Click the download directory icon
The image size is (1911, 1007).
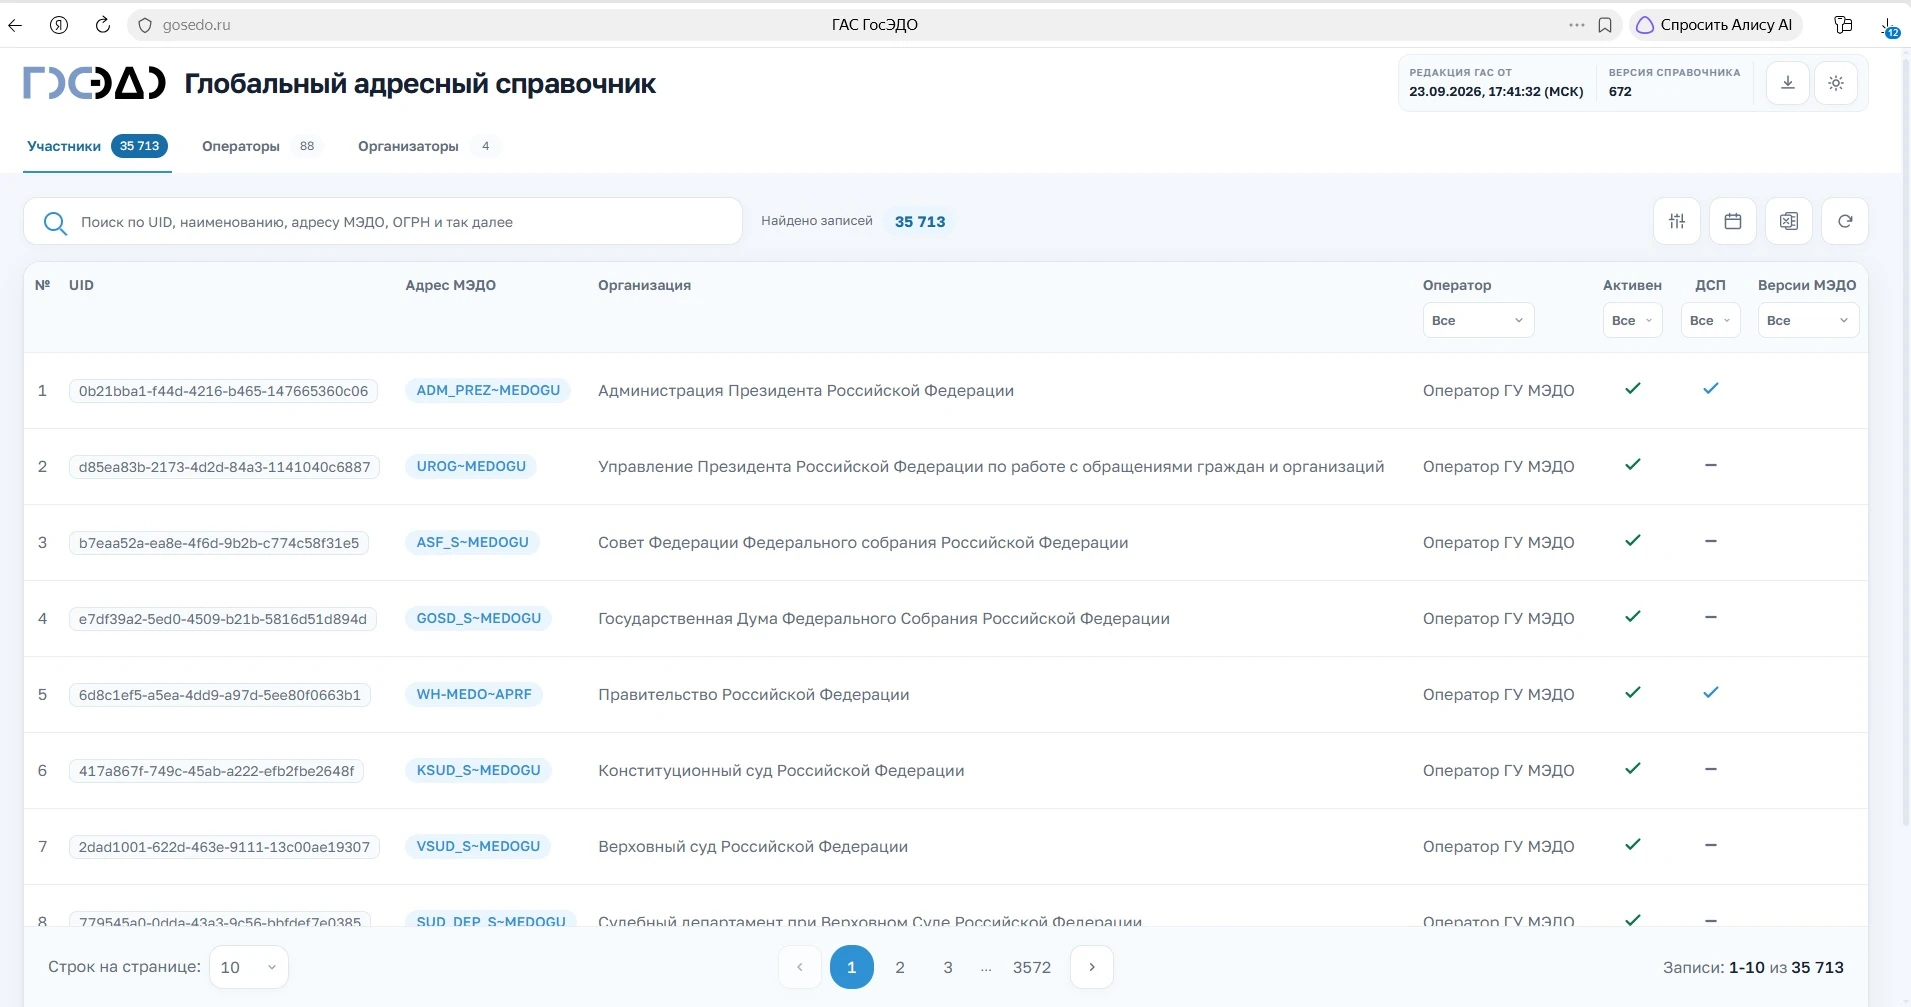pyautogui.click(x=1788, y=83)
